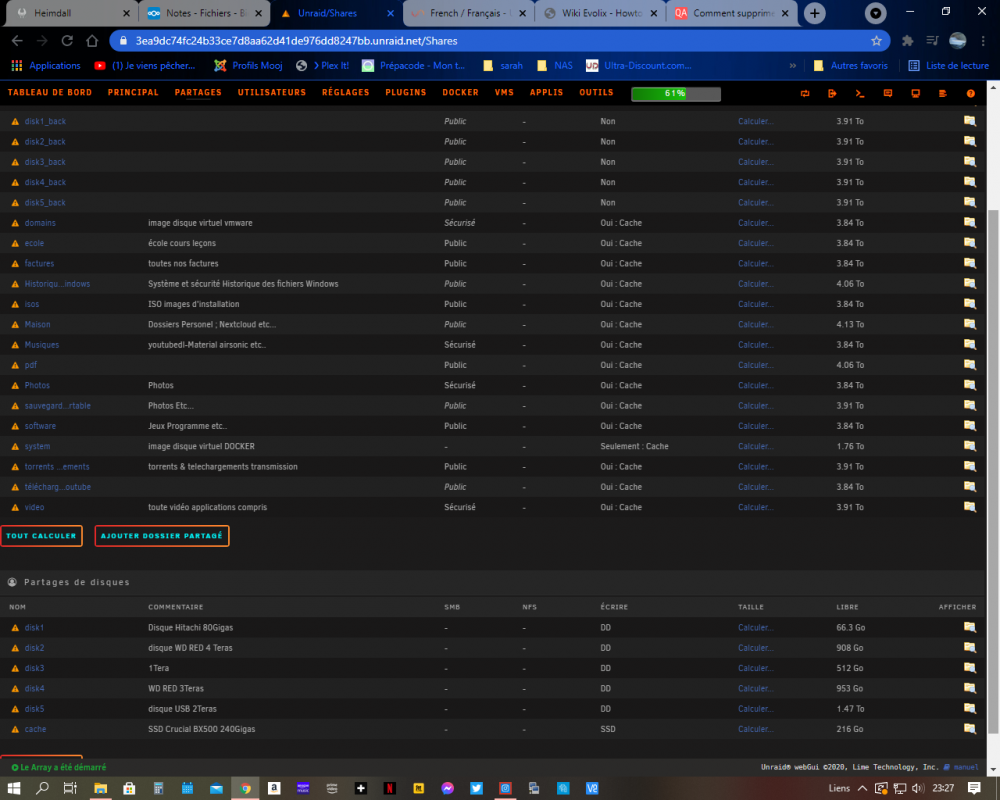This screenshot has width=1000, height=800.
Task: Bookmark this page with the star icon
Action: pyautogui.click(x=876, y=41)
